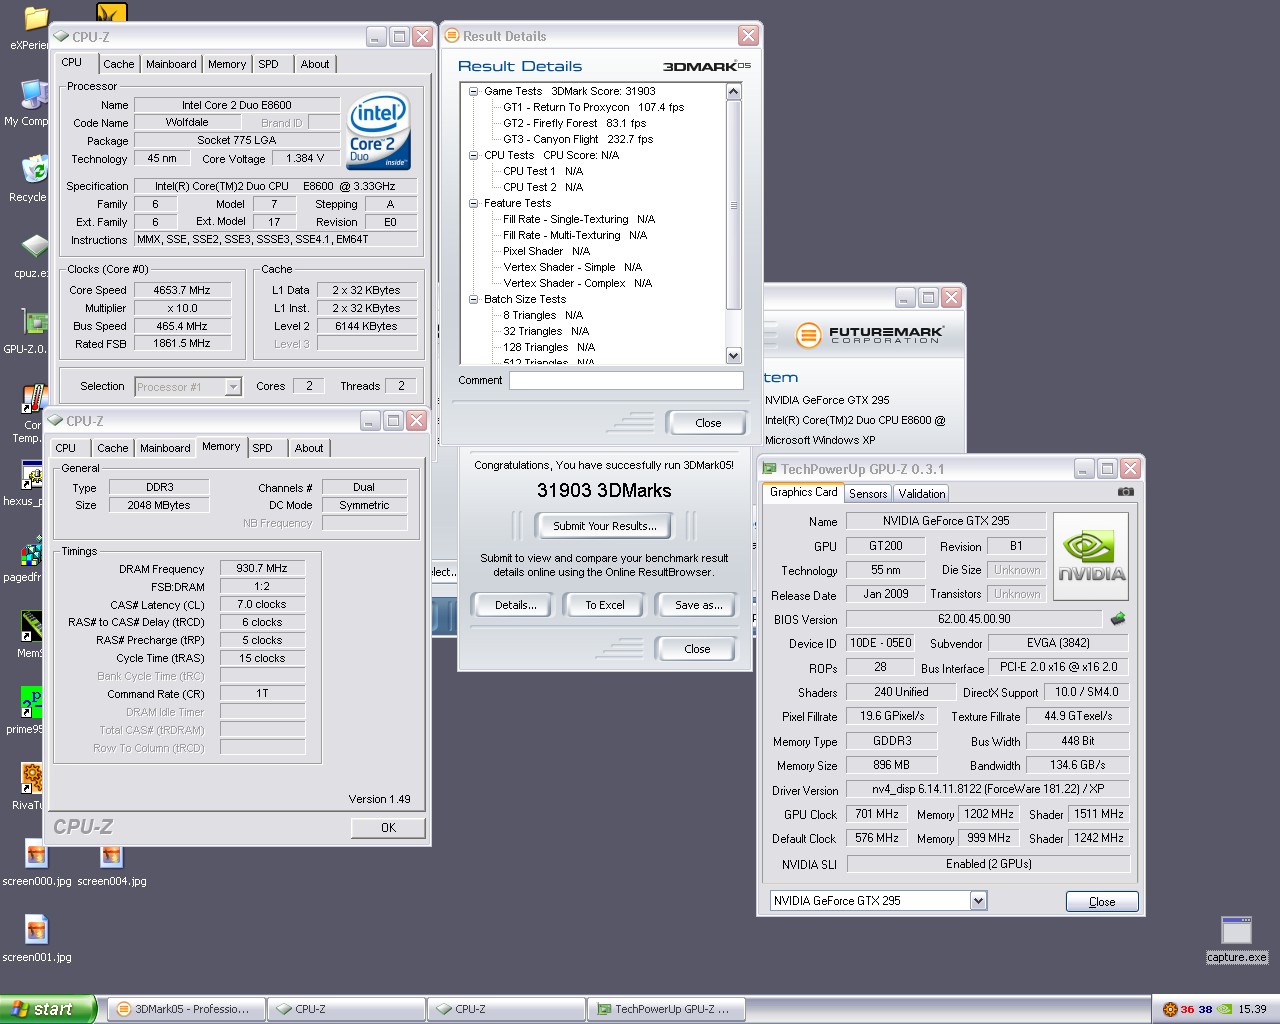Click GPU-Z screenshot camera icon
The width and height of the screenshot is (1280, 1024).
1125,491
